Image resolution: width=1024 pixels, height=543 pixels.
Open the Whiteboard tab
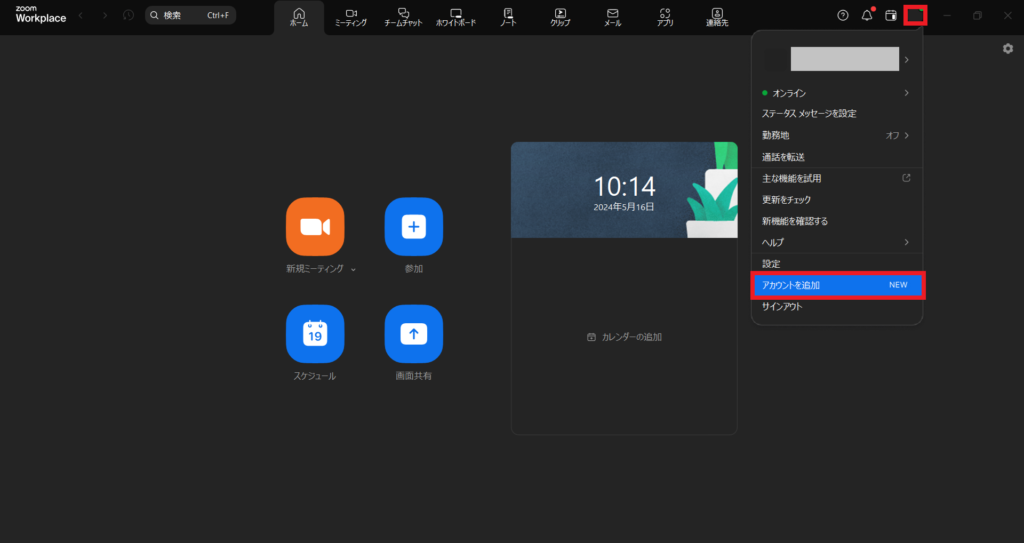pyautogui.click(x=456, y=17)
